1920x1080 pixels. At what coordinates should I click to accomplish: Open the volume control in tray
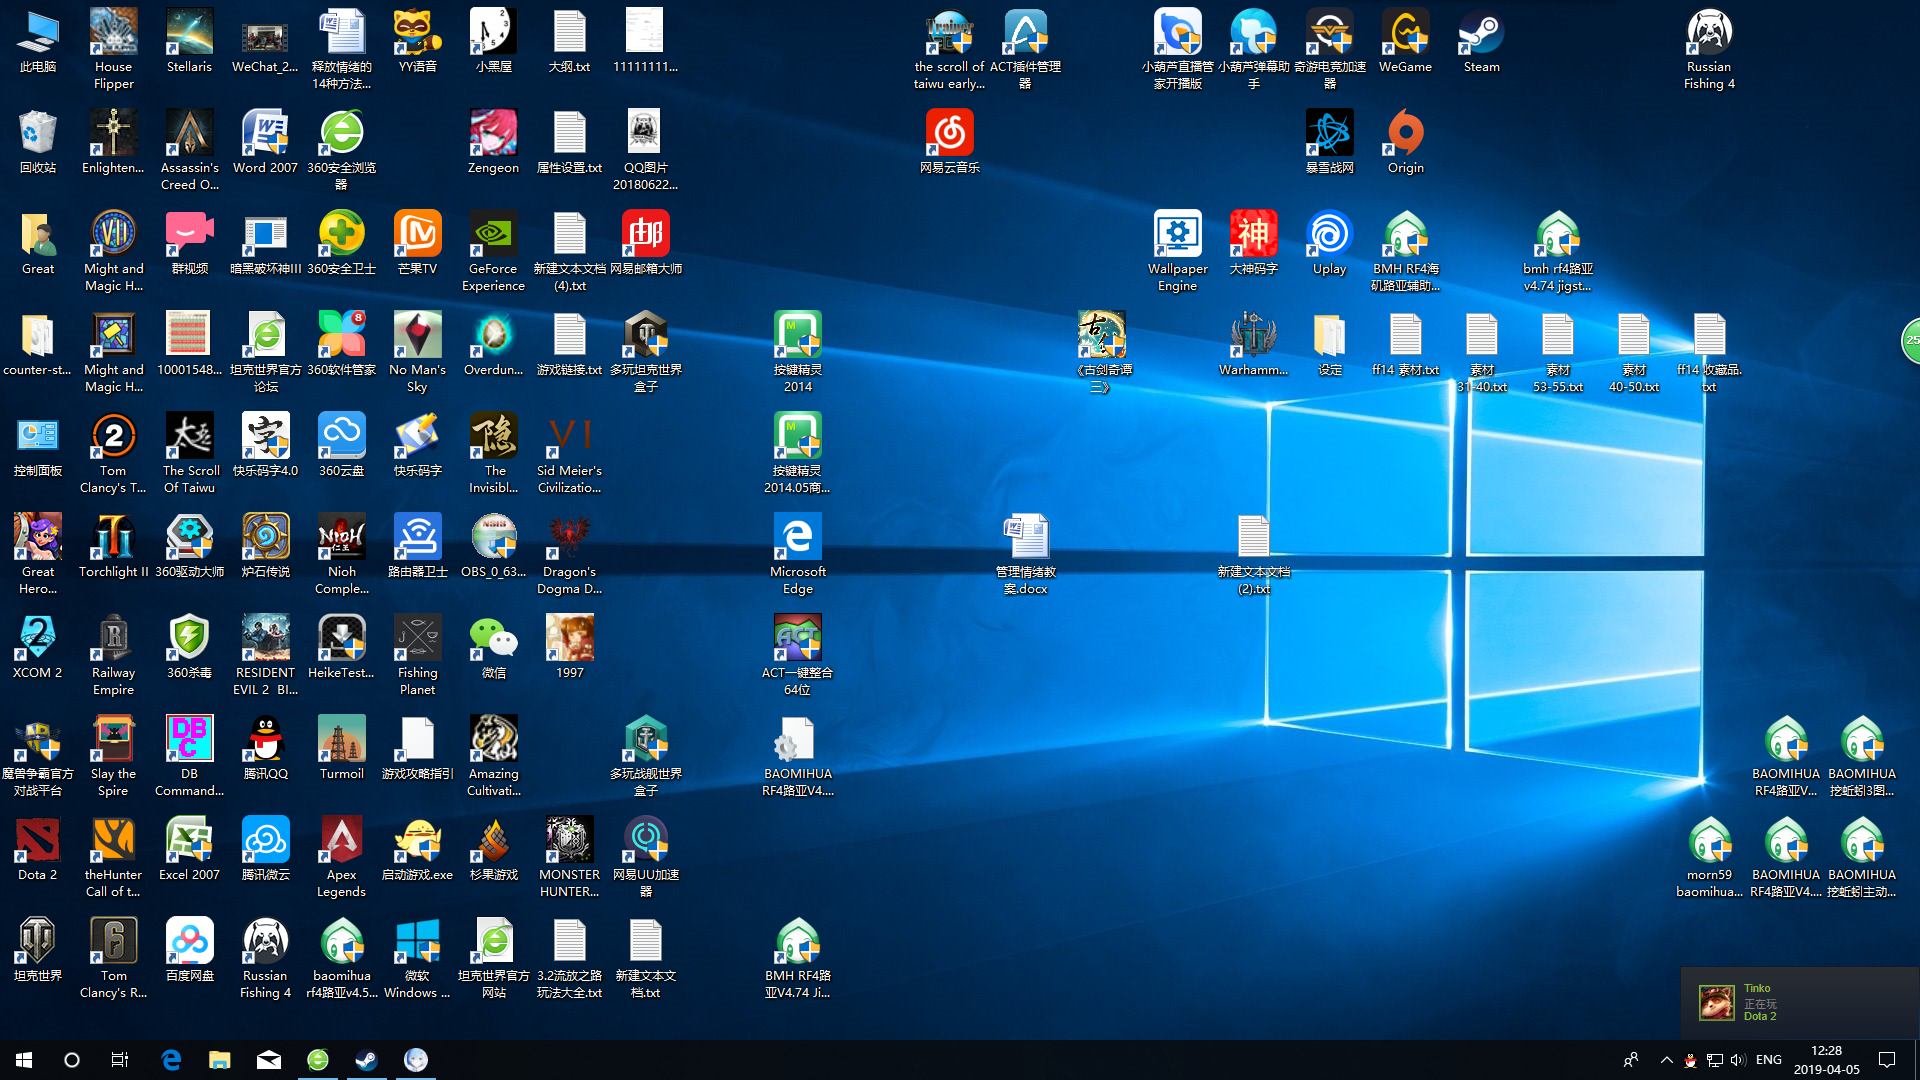click(x=1738, y=1060)
